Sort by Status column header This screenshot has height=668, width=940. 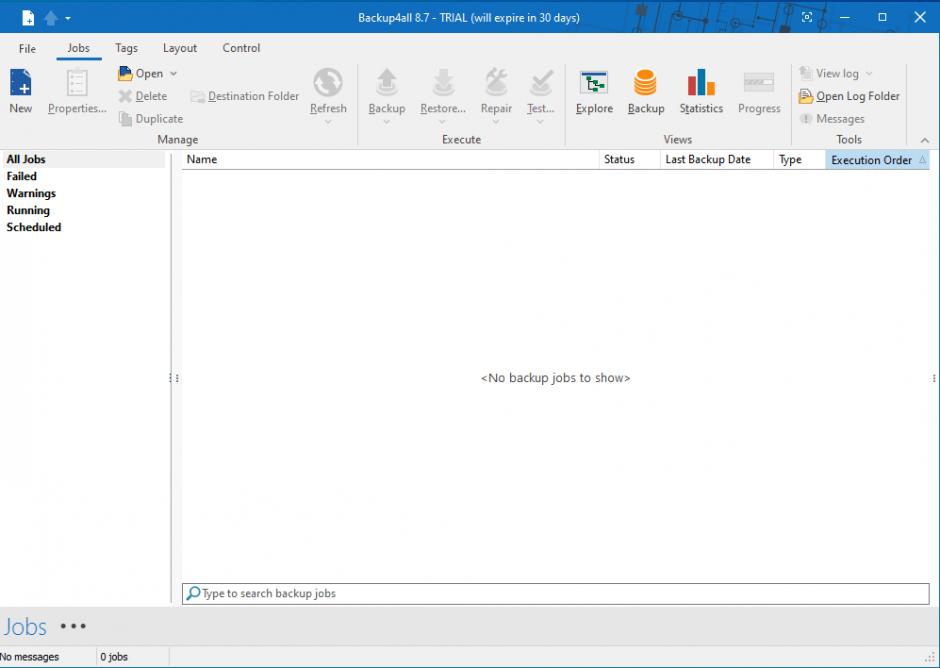[629, 160]
